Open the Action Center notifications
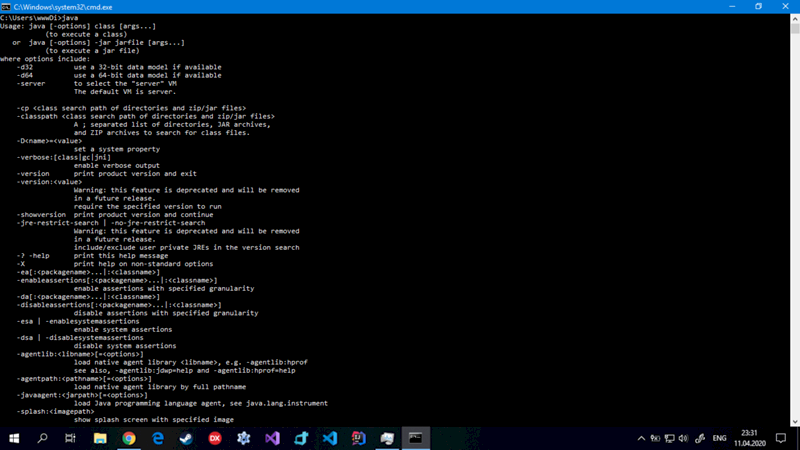Viewport: 800px width, 450px height. [x=782, y=438]
